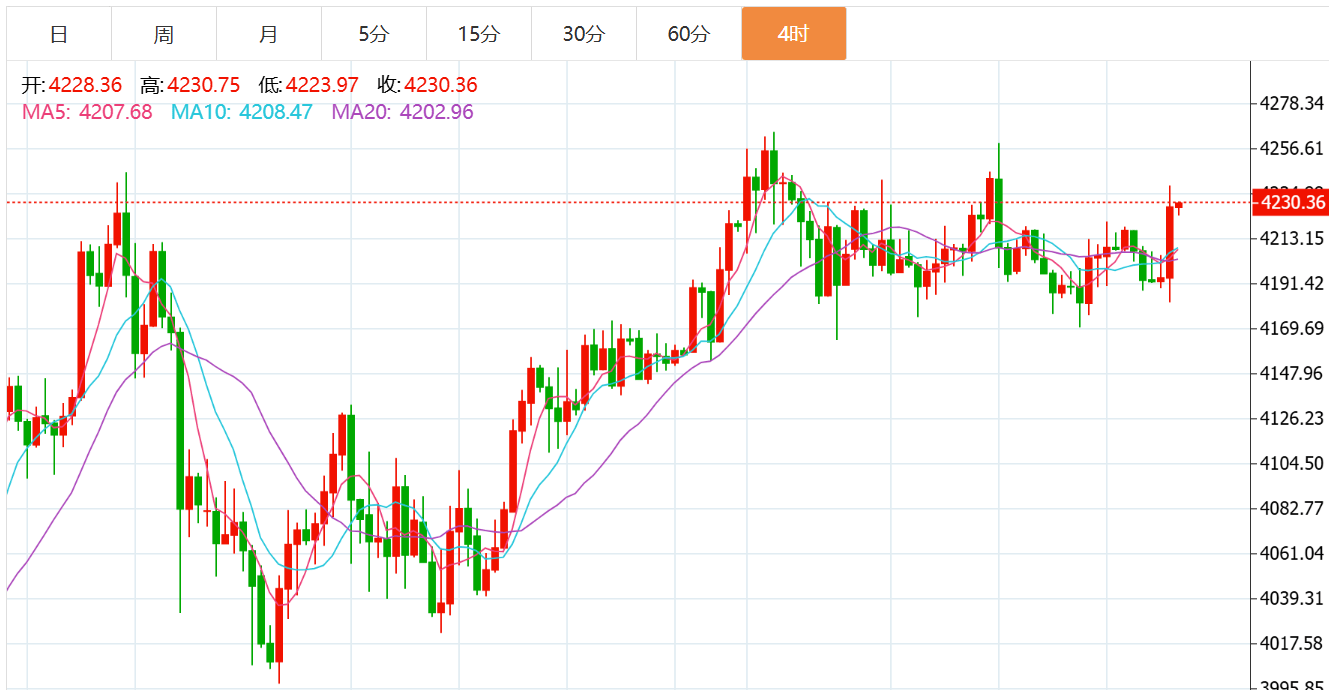1329x690 pixels.
Task: Click the closing price 收 value
Action: tap(440, 86)
